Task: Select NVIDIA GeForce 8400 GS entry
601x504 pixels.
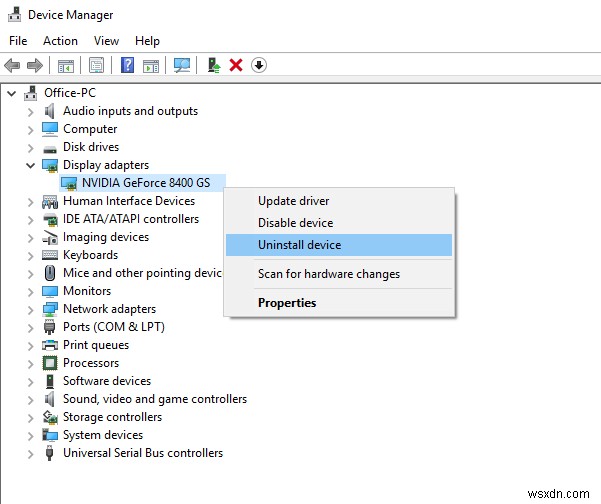Action: [x=146, y=183]
